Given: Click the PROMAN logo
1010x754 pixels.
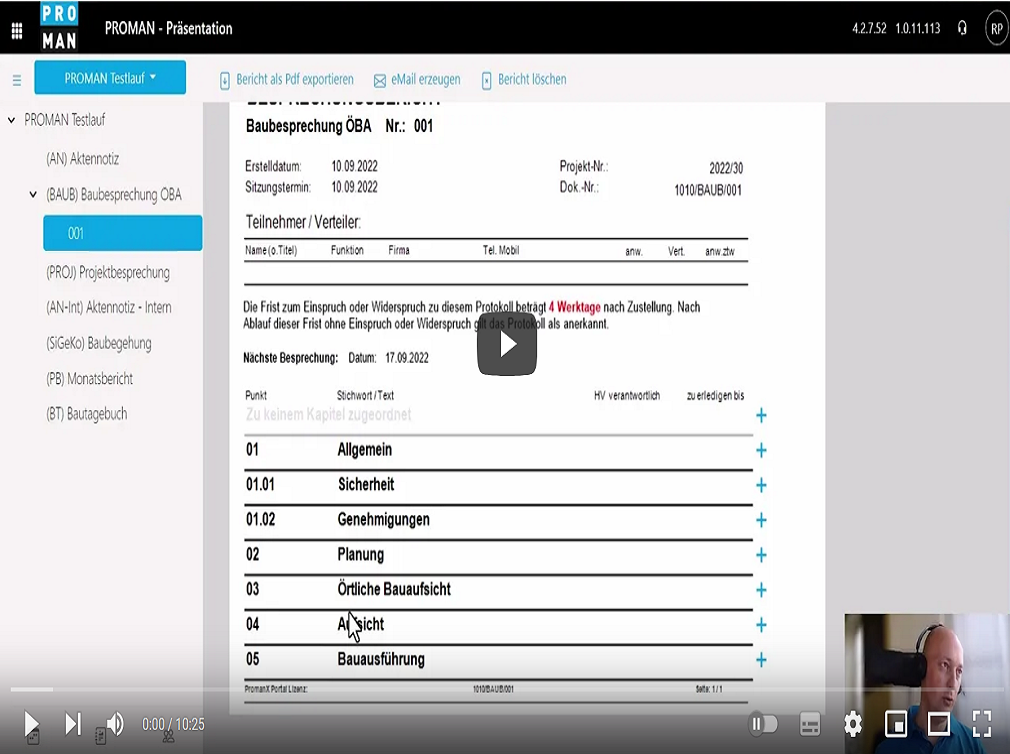Looking at the screenshot, I should [59, 26].
